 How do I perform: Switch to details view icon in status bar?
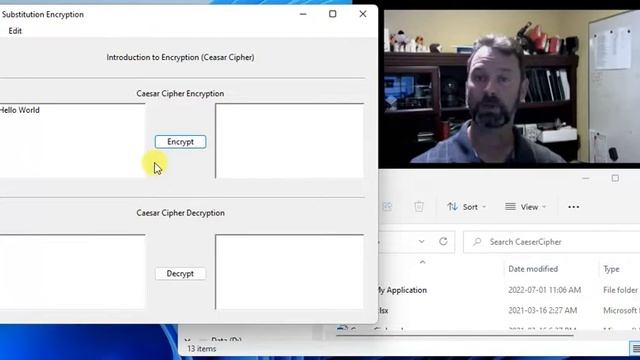click(x=635, y=349)
